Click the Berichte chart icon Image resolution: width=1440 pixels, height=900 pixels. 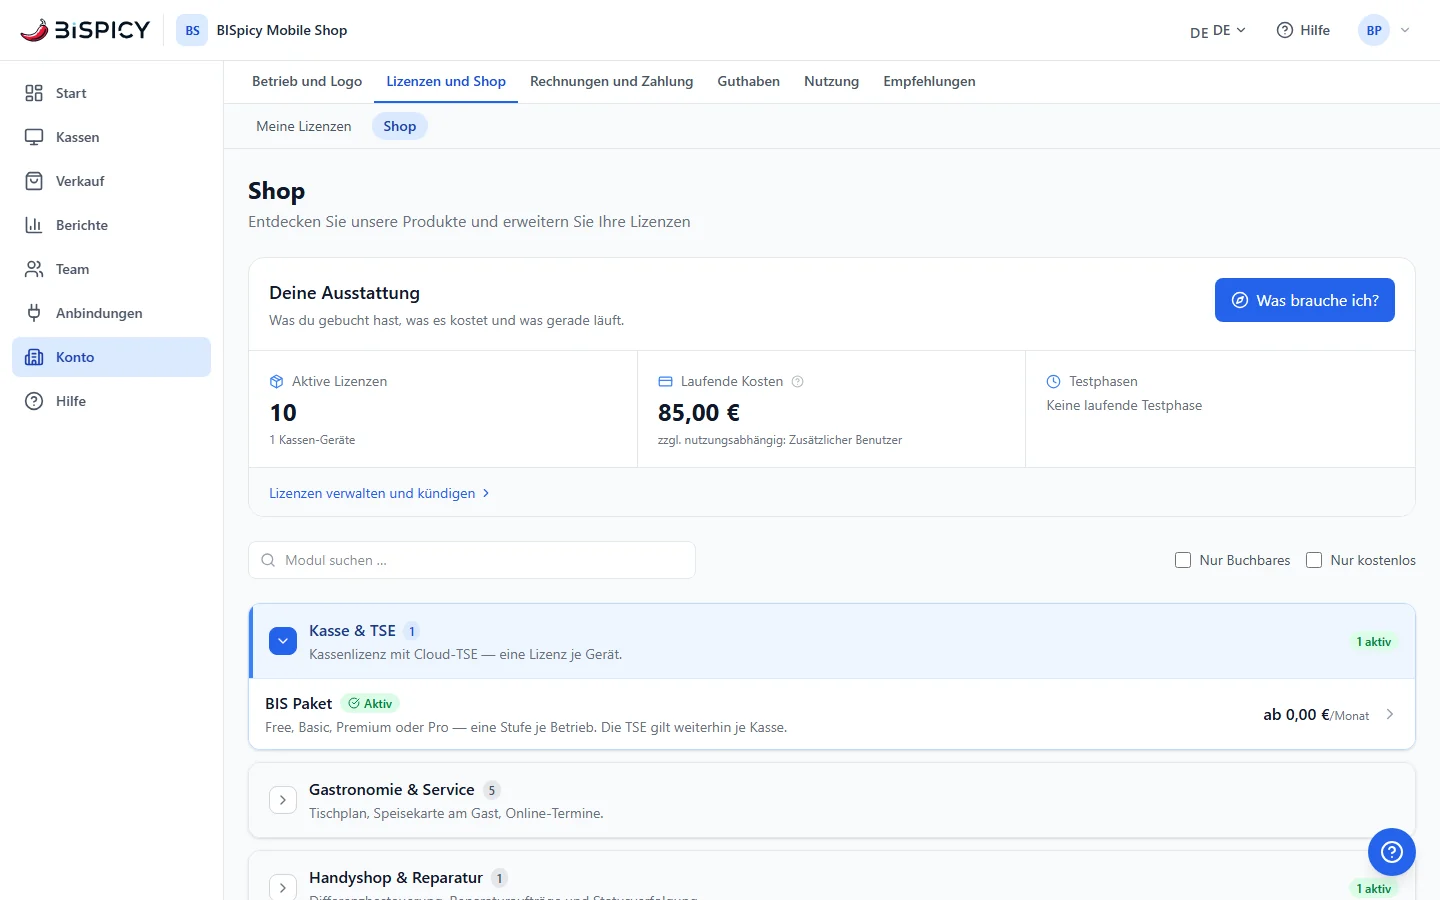34,225
